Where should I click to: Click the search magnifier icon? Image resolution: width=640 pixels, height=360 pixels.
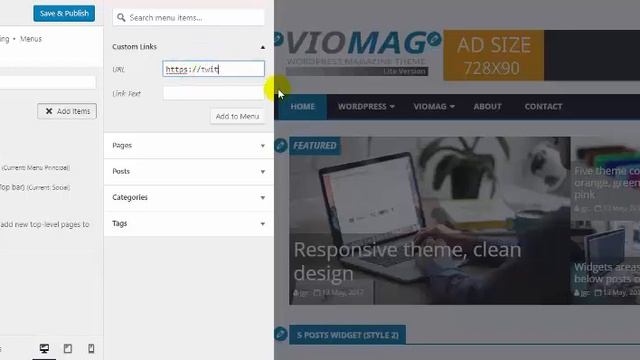click(x=121, y=18)
